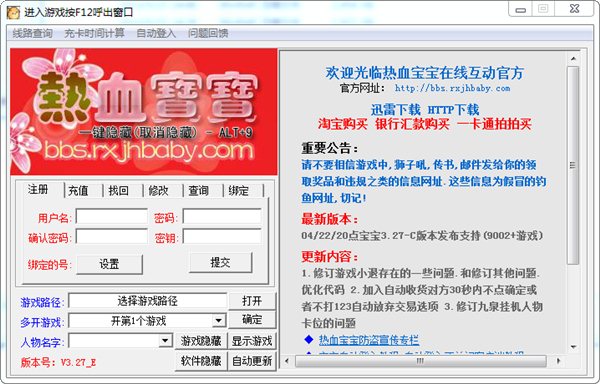Click the app icon in title bar
The width and height of the screenshot is (600, 384).
click(13, 12)
